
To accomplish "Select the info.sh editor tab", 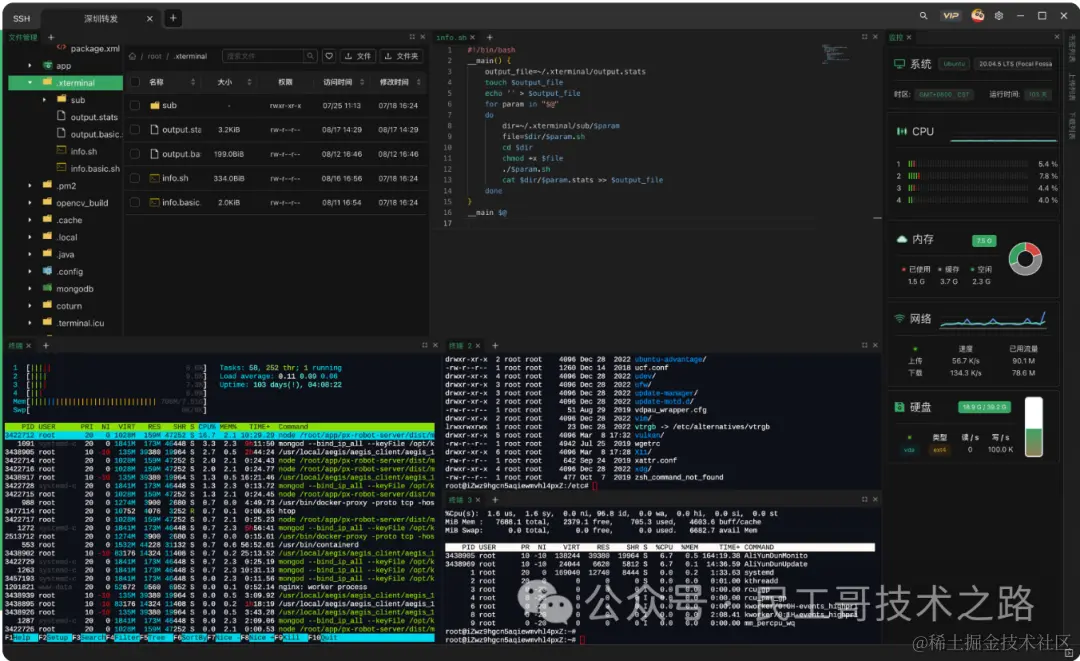I will coord(451,37).
